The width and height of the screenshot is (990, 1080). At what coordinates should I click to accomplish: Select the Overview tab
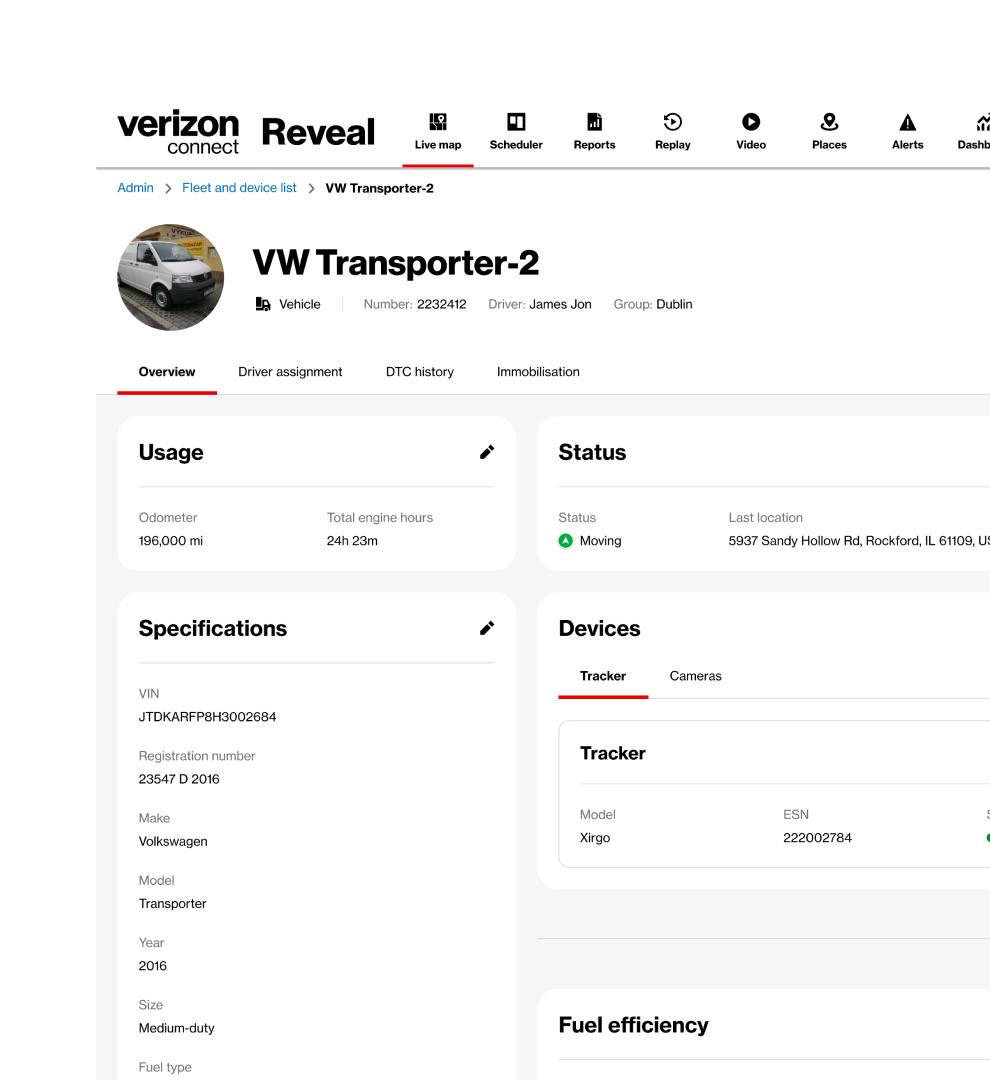167,372
